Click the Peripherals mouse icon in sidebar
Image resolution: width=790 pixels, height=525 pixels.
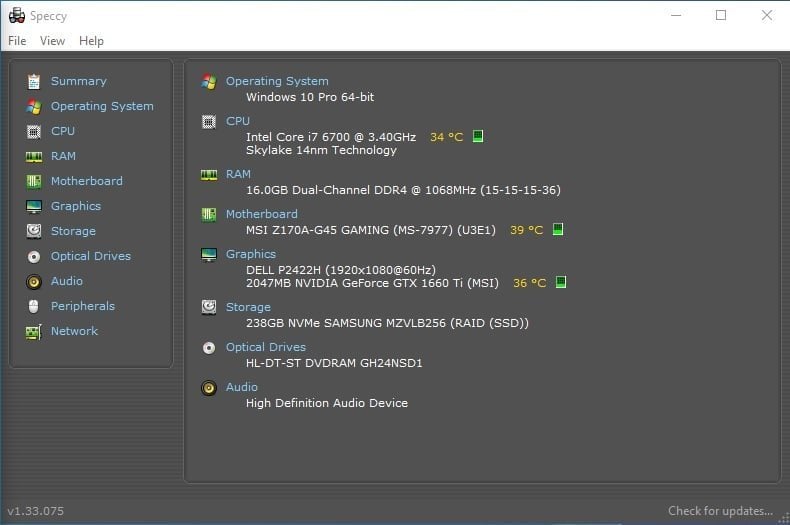click(x=34, y=306)
